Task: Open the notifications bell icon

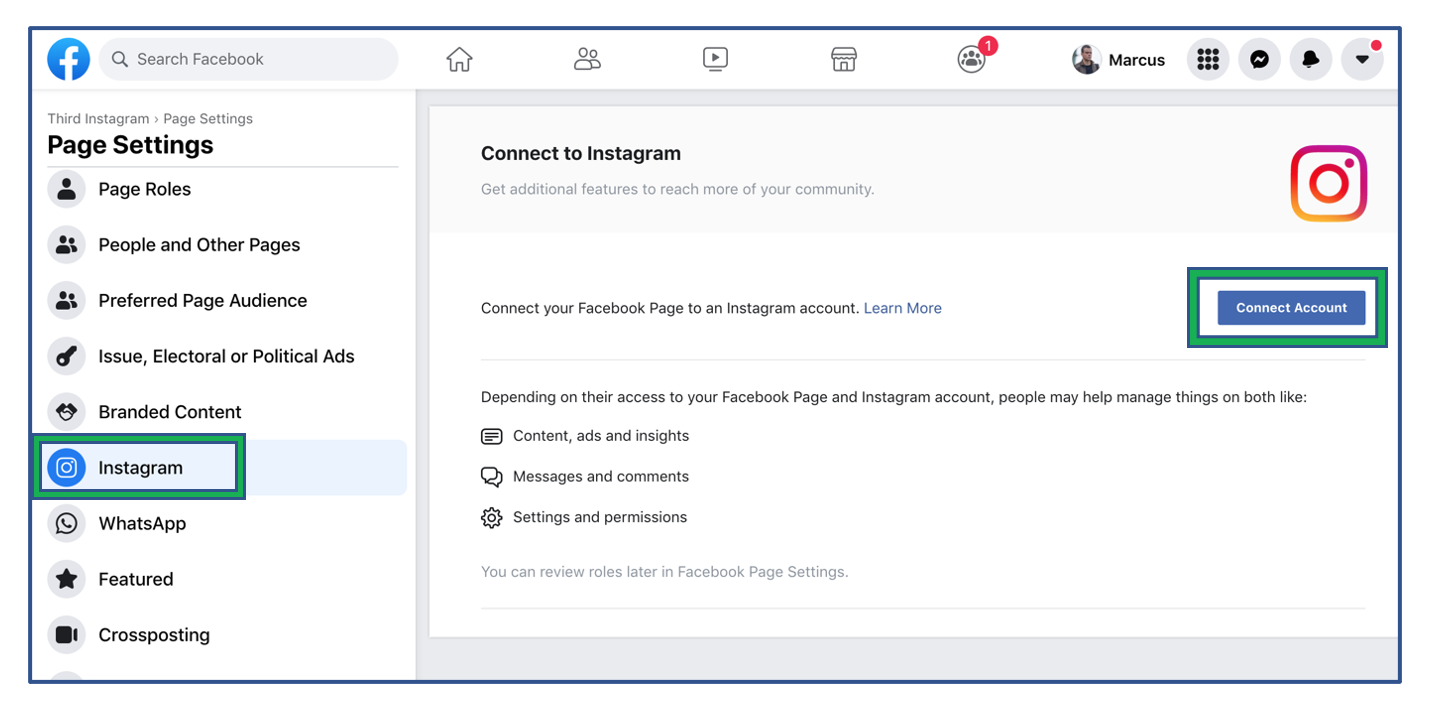Action: [x=1311, y=60]
